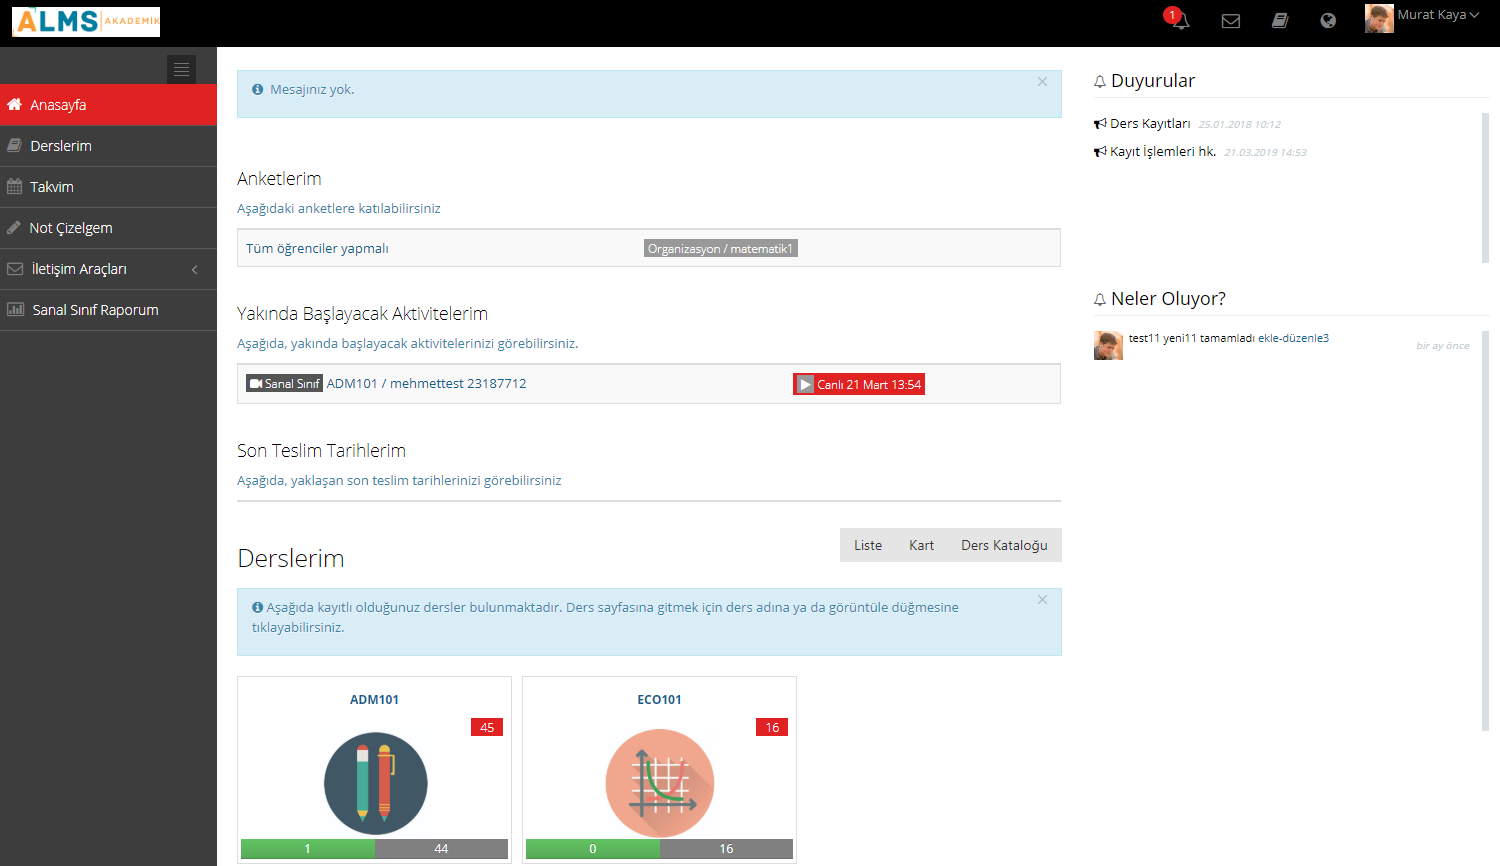1500x866 pixels.
Task: Open the notifications bell icon
Action: 1179,20
